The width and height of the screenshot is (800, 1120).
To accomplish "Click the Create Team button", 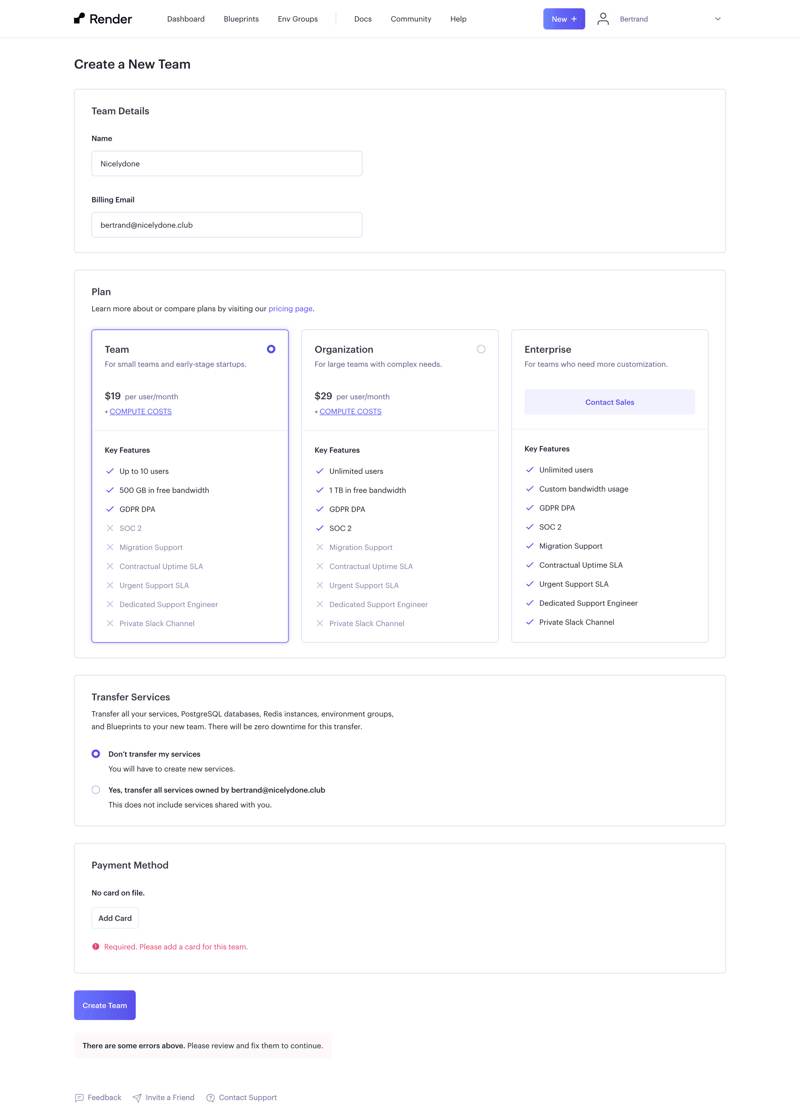I will pos(104,1005).
